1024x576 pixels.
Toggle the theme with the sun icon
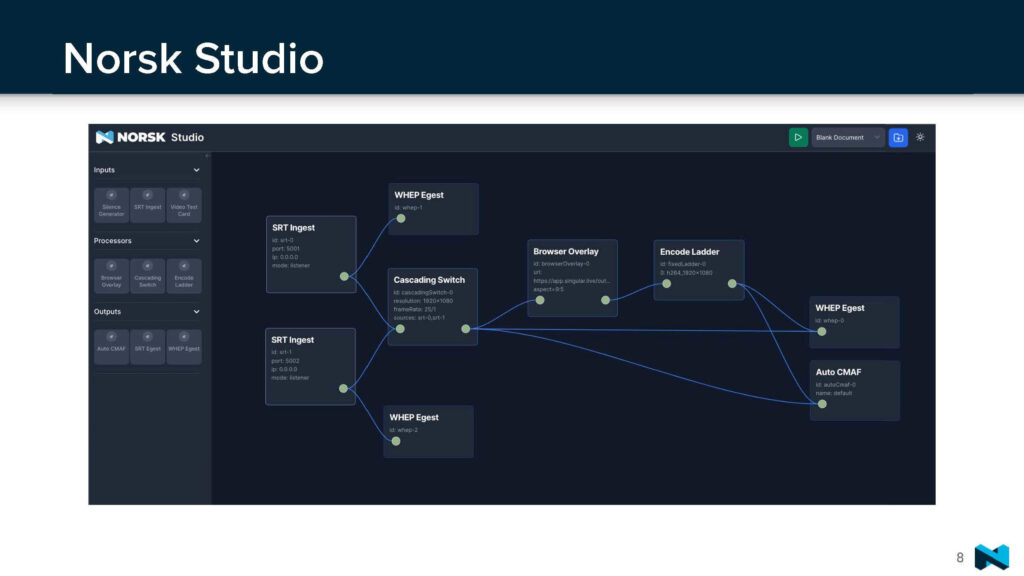tap(920, 137)
